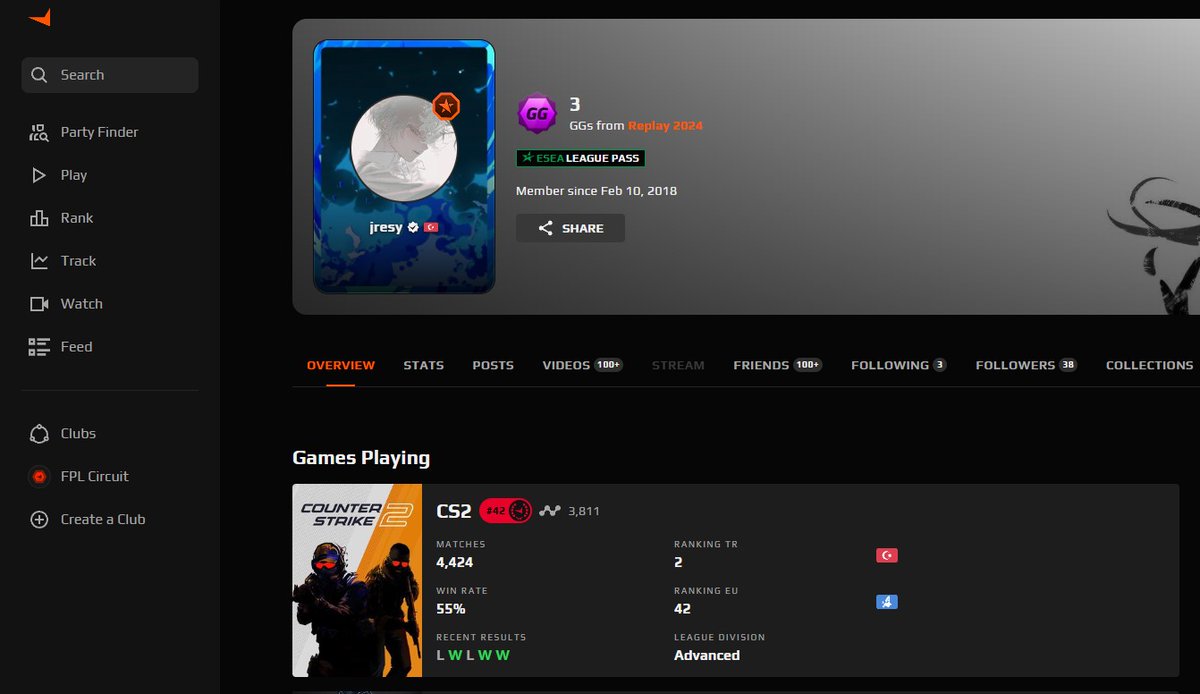Click the Share button
1200x694 pixels.
pyautogui.click(x=570, y=228)
